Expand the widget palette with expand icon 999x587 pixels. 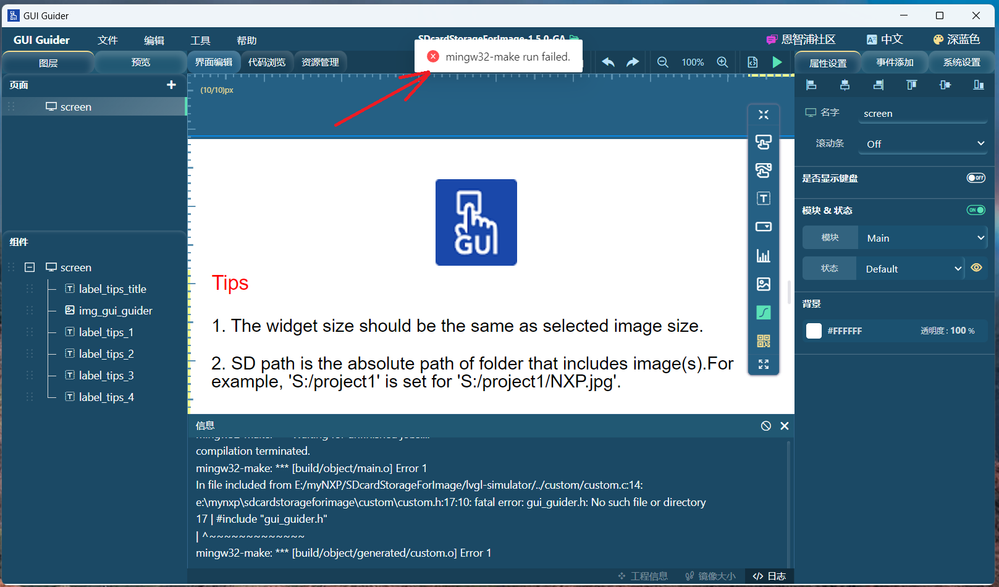[x=763, y=365]
